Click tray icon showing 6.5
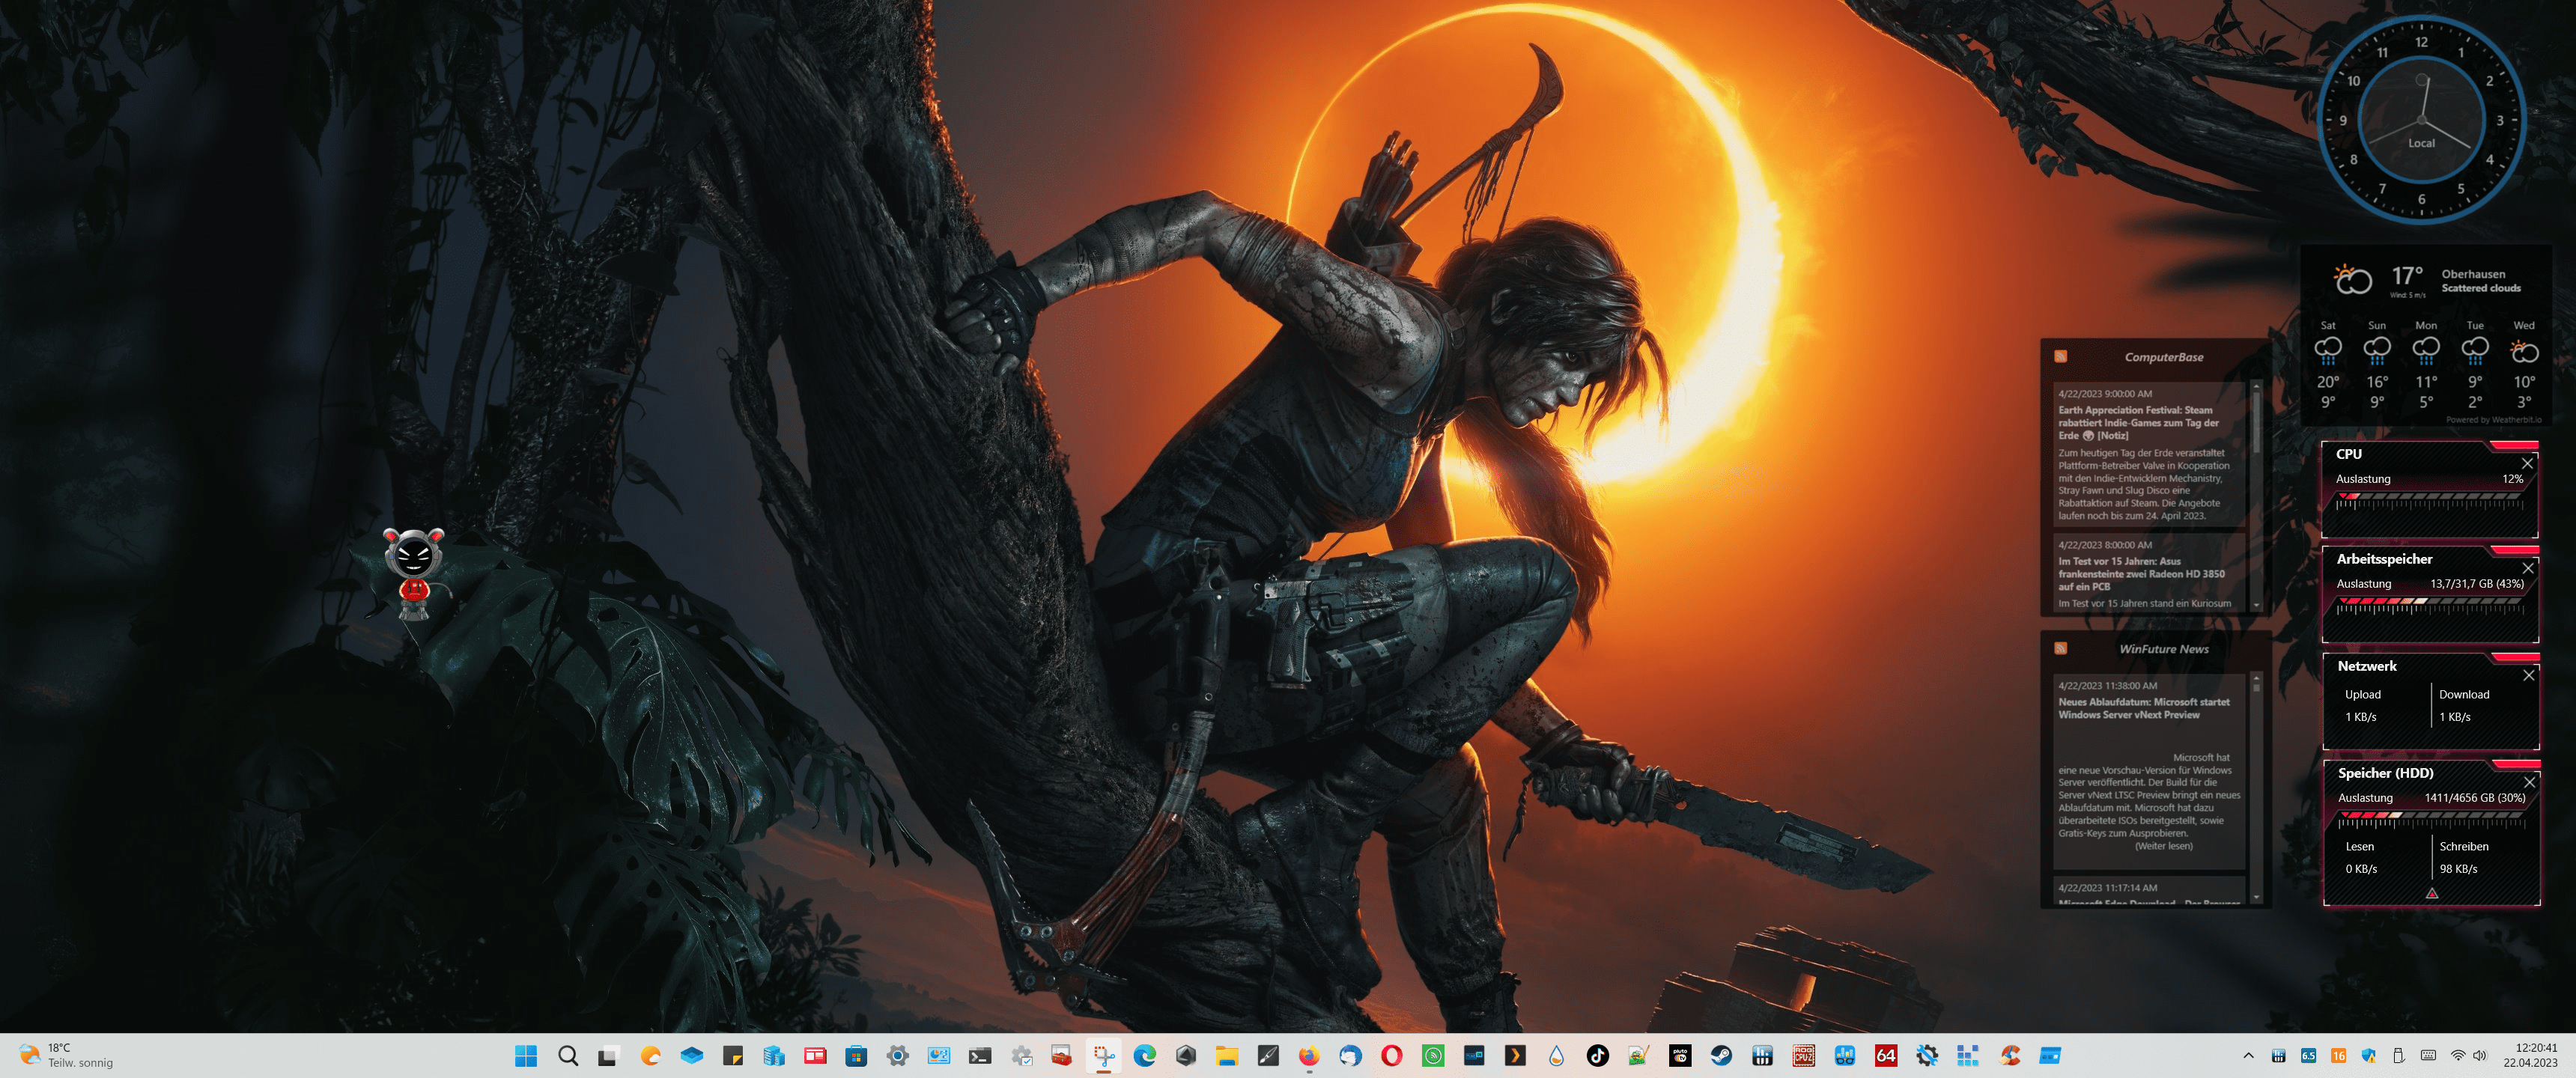Image resolution: width=2576 pixels, height=1078 pixels. coord(2308,1056)
